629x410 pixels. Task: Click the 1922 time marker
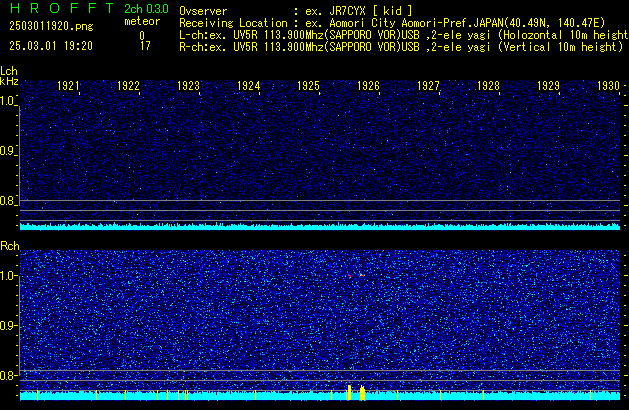[128, 86]
